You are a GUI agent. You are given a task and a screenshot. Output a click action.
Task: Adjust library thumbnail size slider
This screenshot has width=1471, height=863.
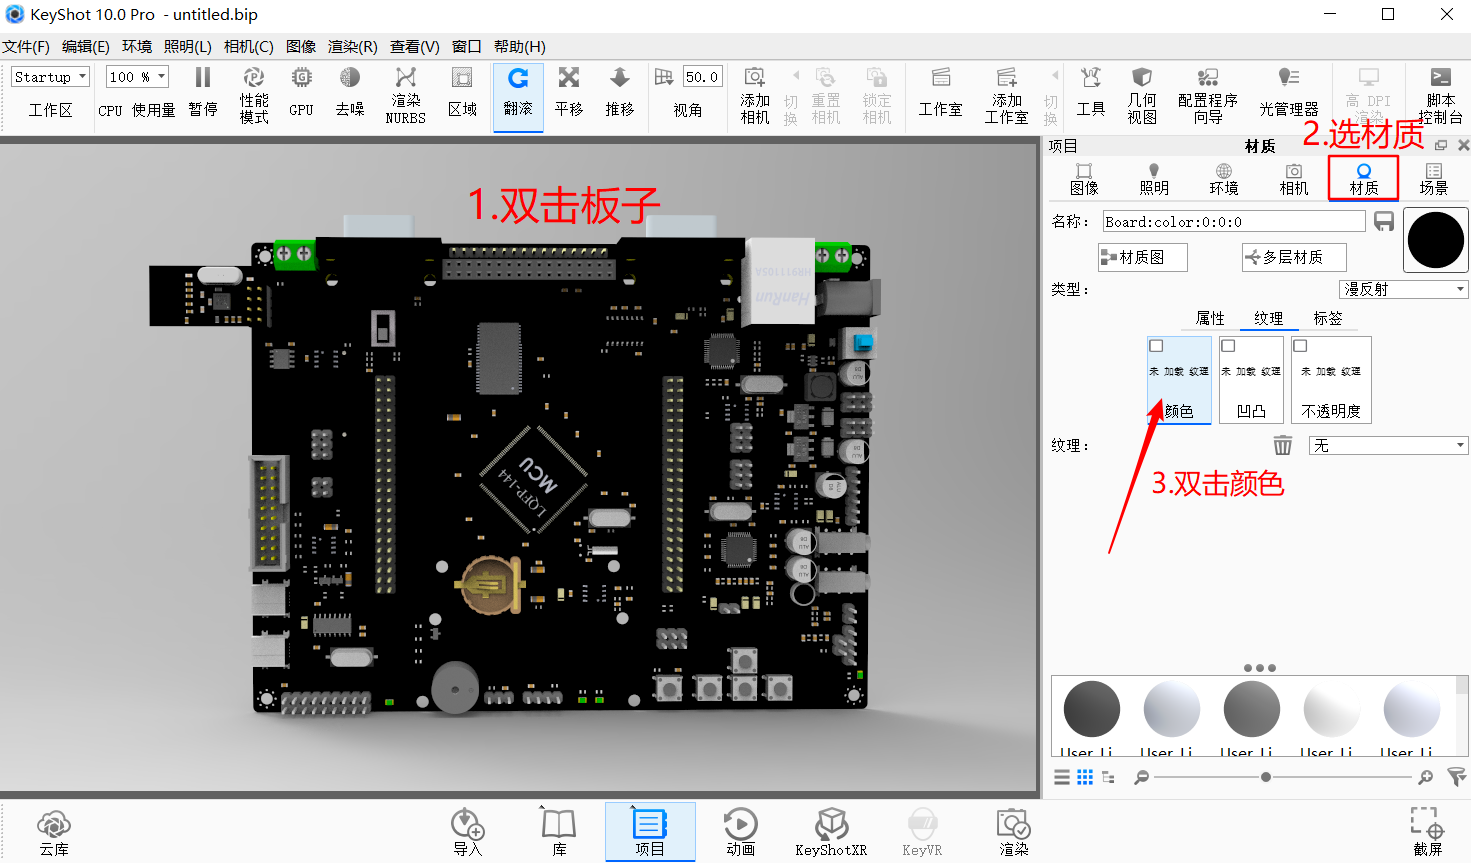coord(1266,777)
